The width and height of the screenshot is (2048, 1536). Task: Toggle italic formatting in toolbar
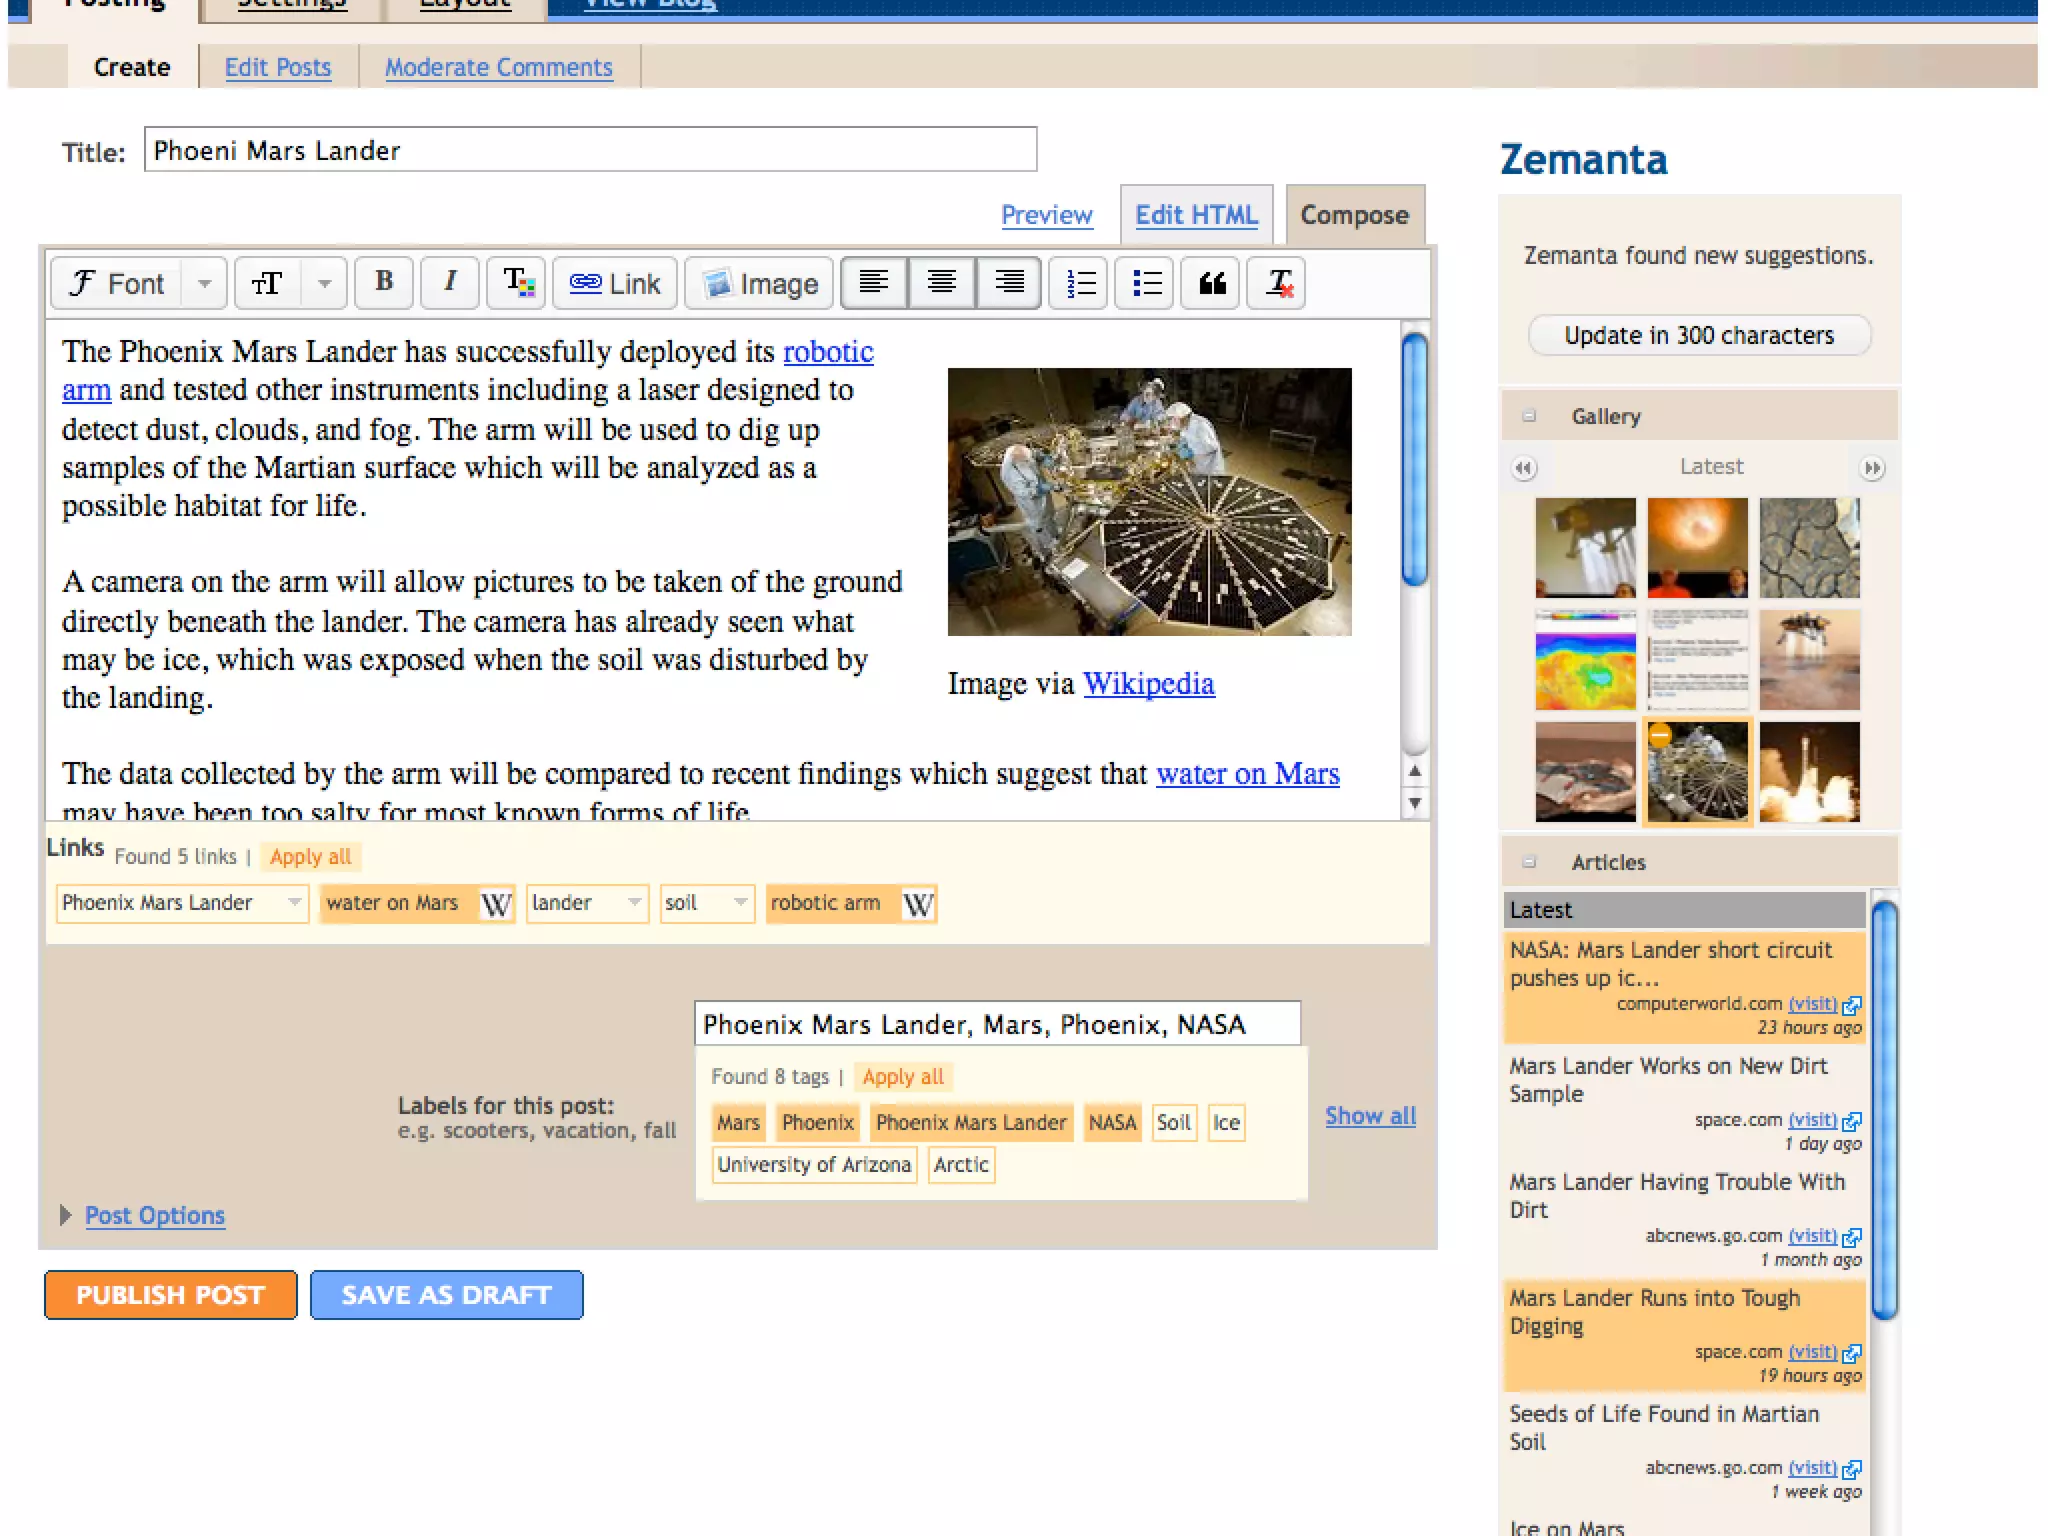click(x=450, y=283)
